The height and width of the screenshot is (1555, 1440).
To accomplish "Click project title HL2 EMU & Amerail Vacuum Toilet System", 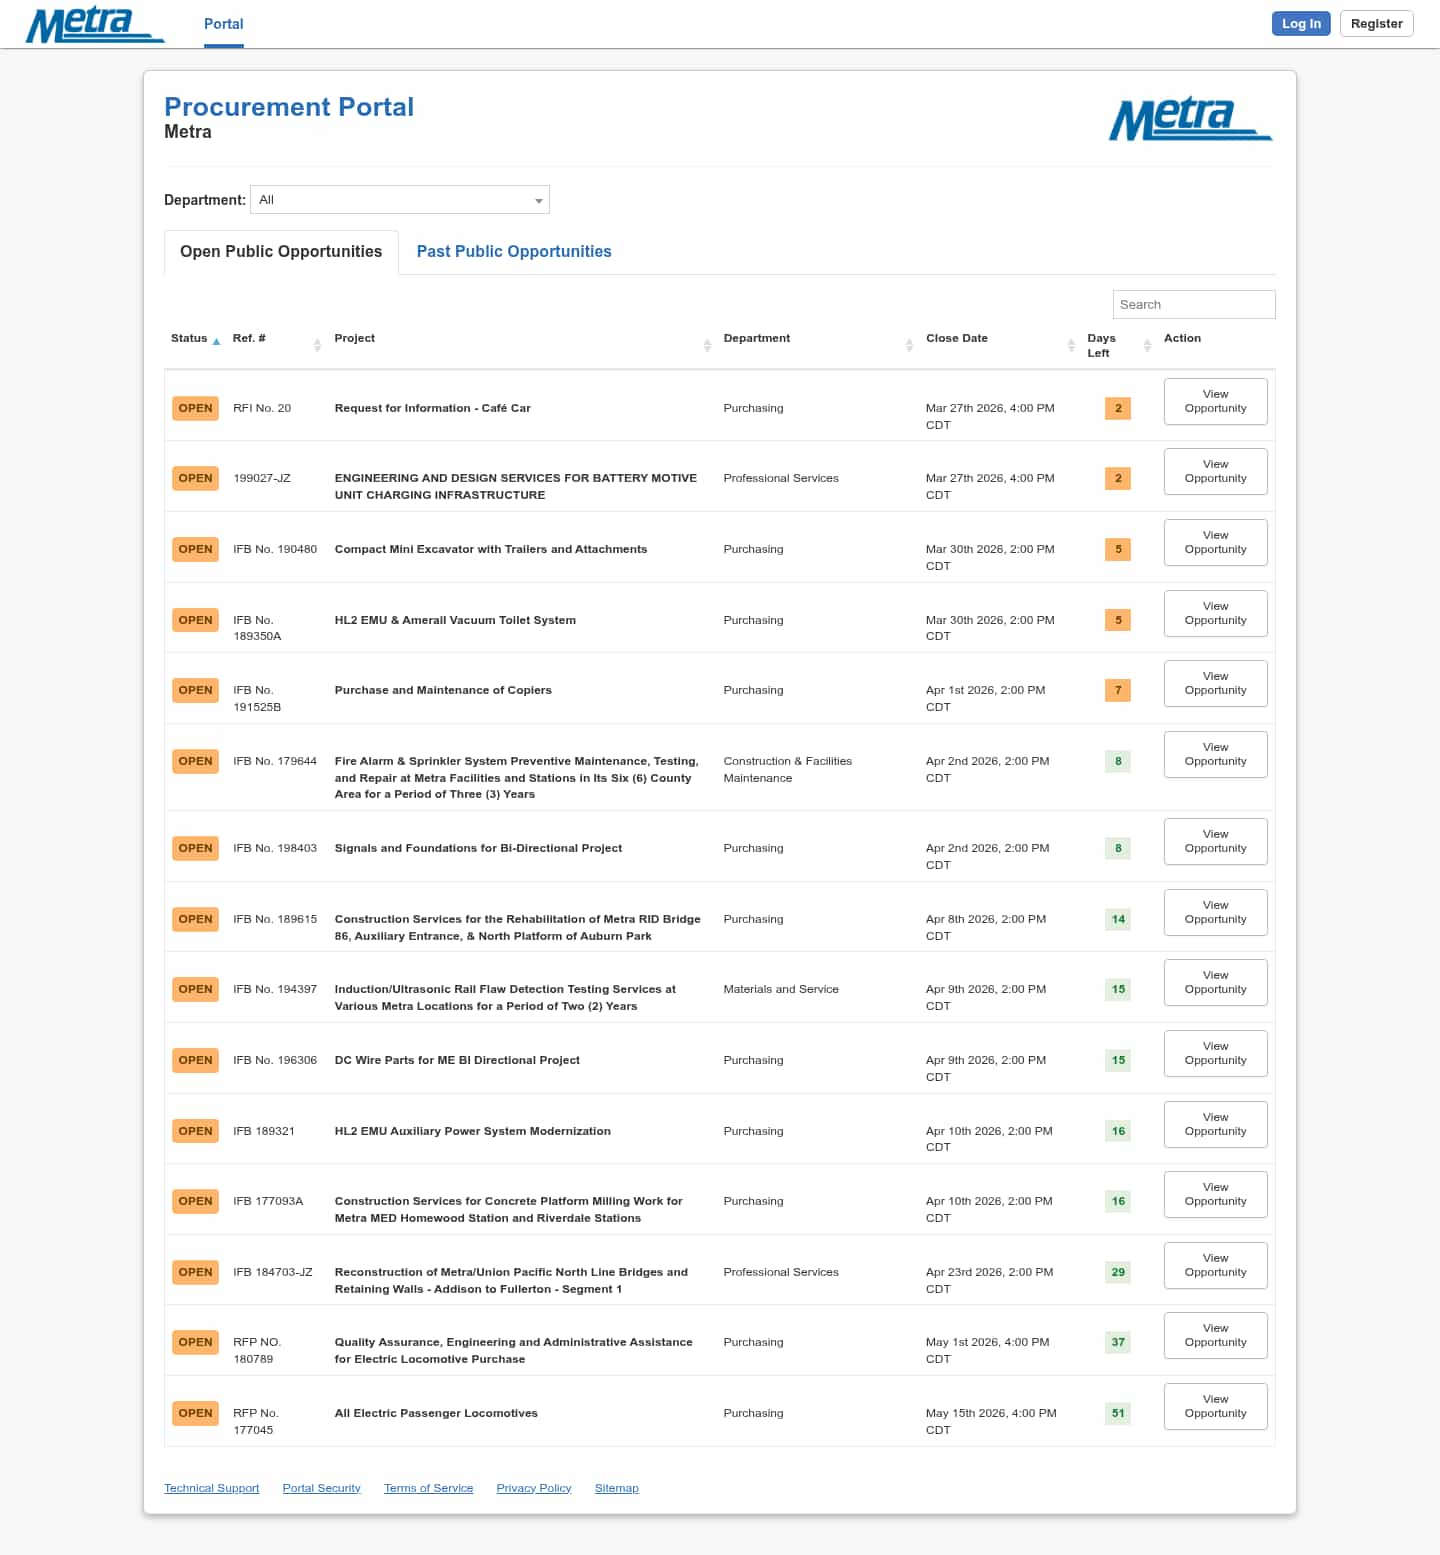I will (455, 620).
